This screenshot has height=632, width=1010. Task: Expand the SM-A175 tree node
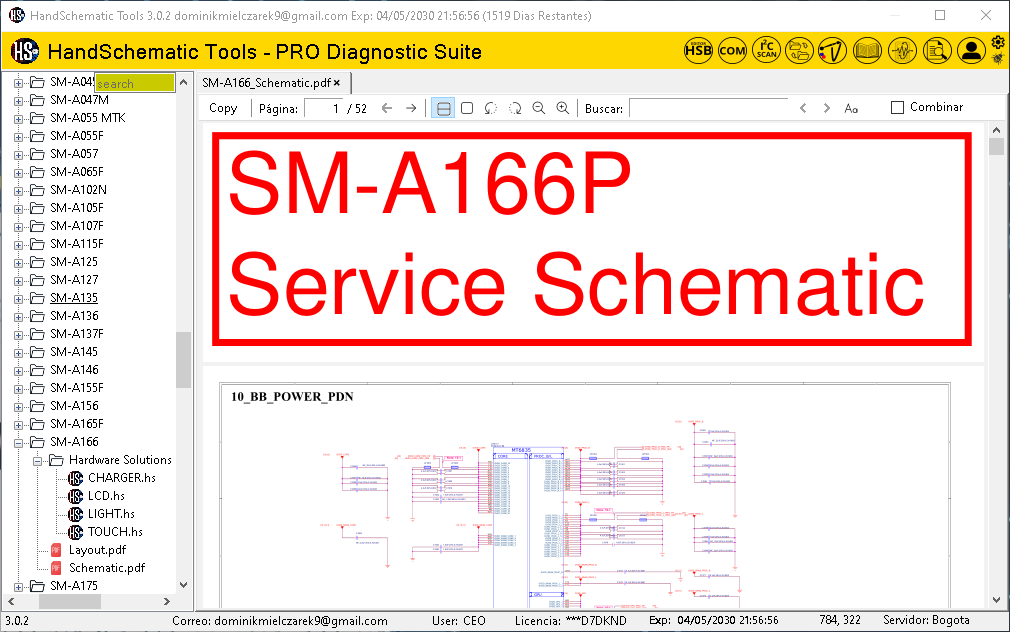pos(19,587)
